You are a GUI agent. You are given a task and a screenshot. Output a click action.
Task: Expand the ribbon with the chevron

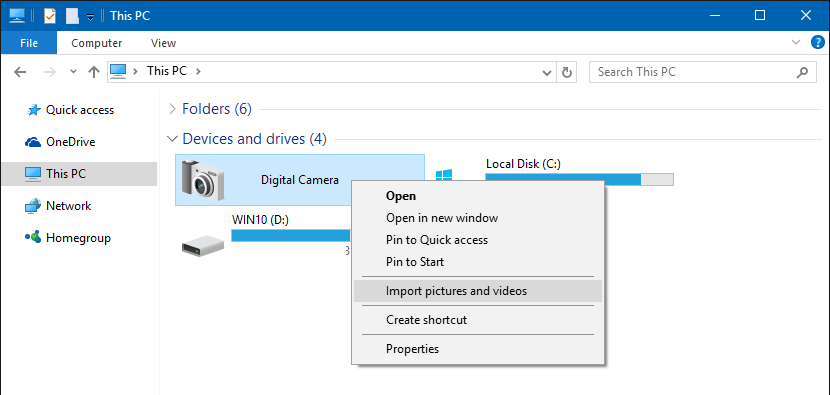point(796,42)
